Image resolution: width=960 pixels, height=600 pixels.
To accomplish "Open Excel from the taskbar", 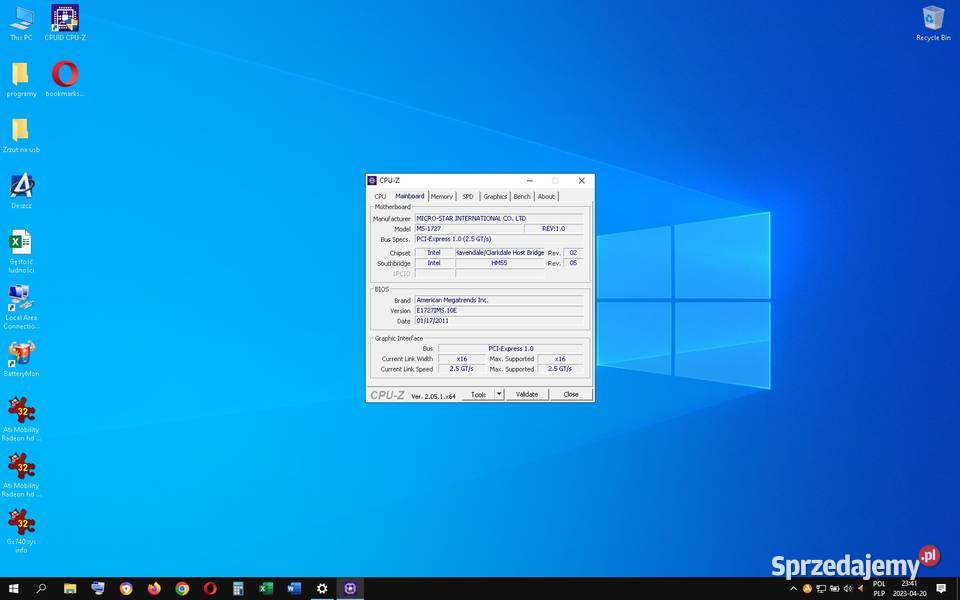I will (266, 588).
